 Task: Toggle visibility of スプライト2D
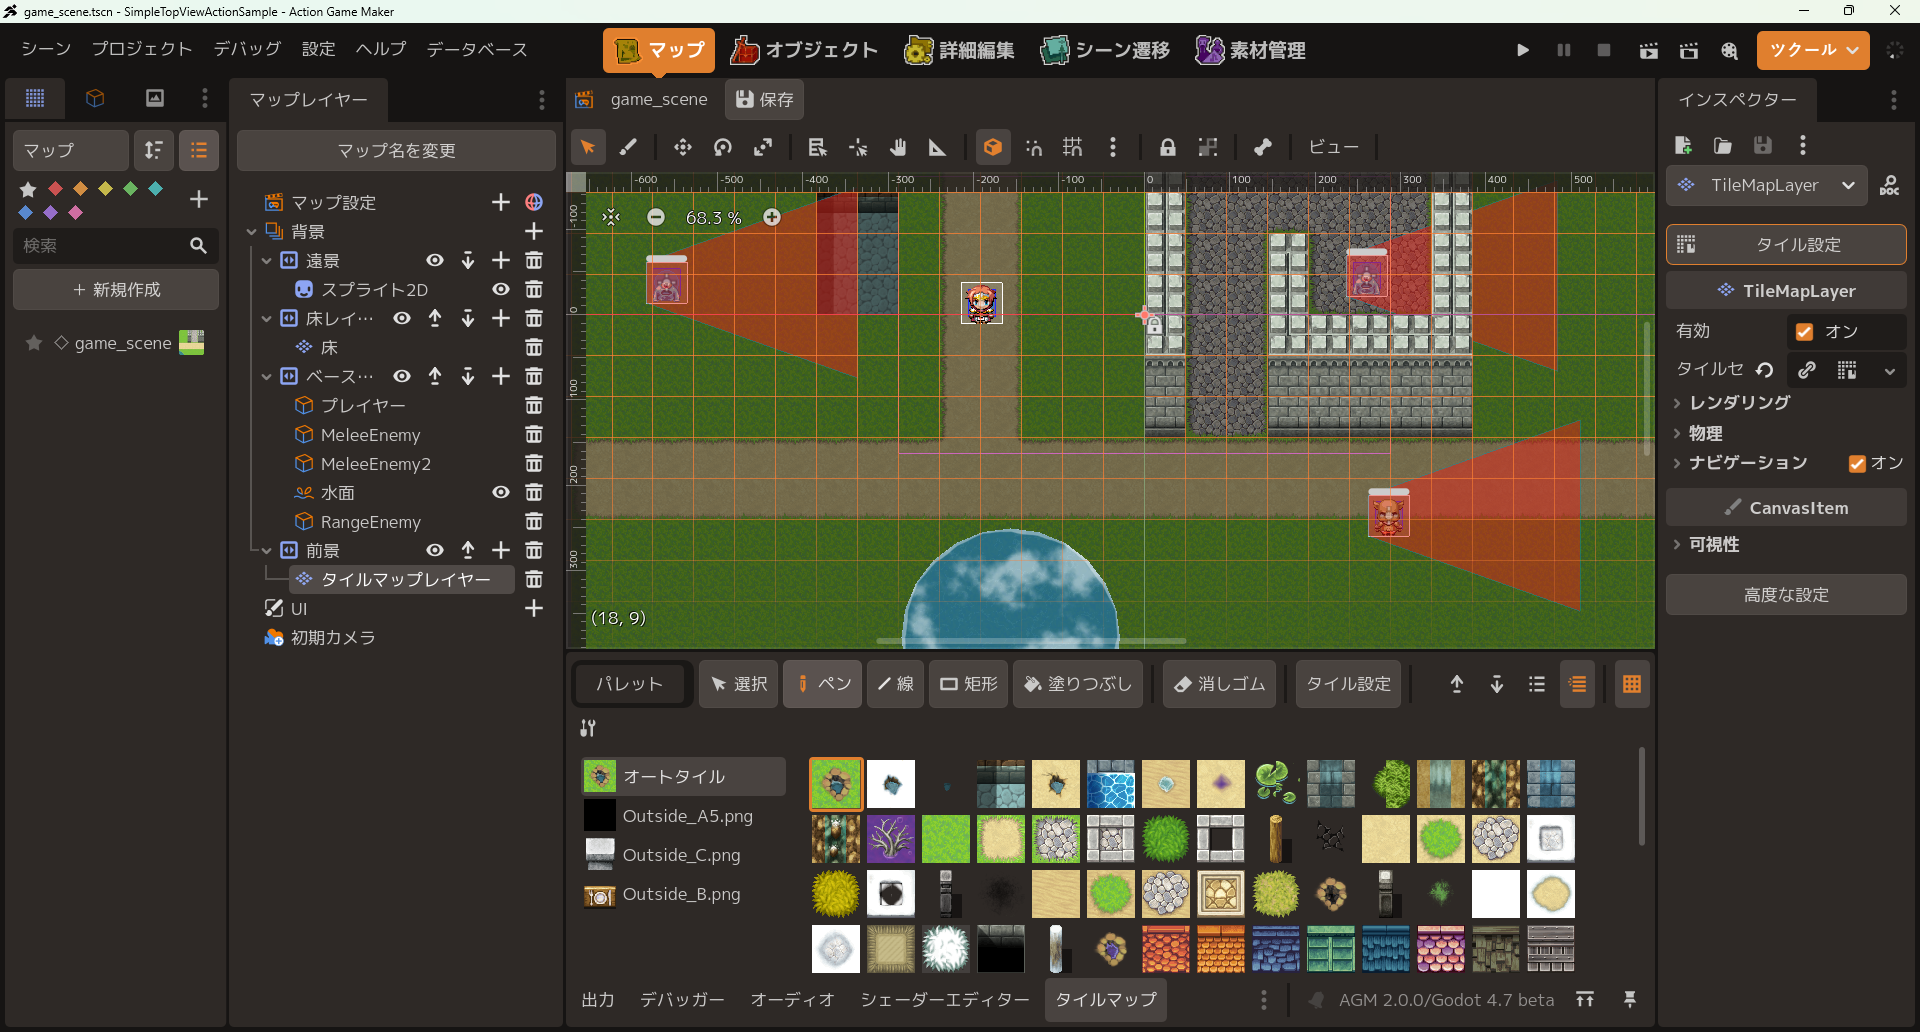click(501, 289)
